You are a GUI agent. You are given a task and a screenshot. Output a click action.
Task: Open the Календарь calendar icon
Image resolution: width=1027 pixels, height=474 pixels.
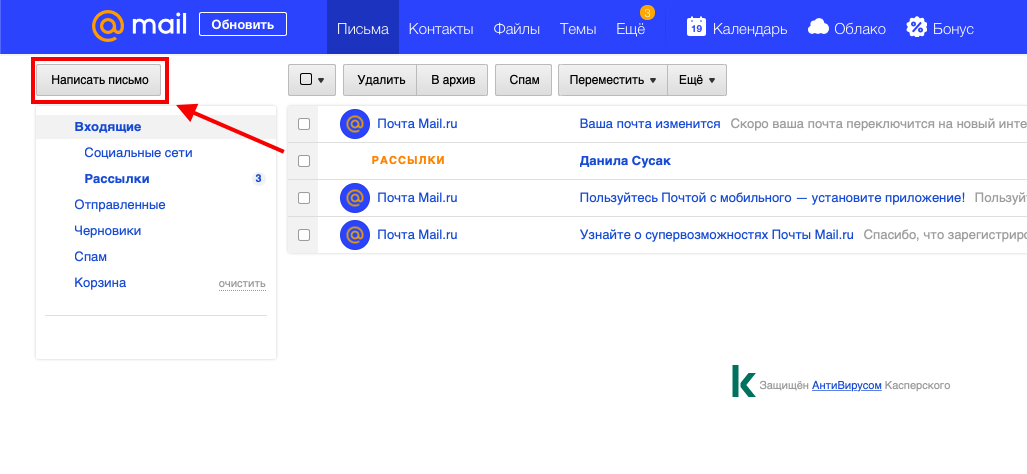coord(696,27)
